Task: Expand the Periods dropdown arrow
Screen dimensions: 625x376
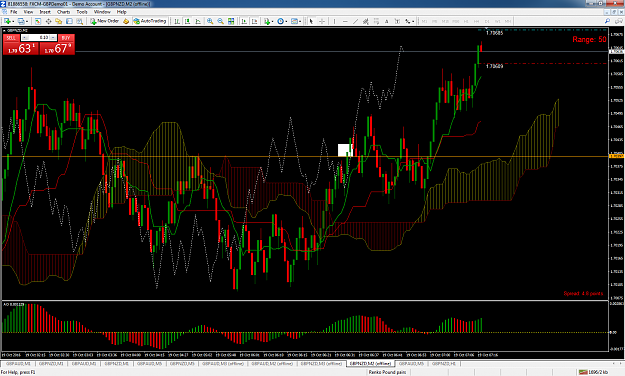Action: [286, 21]
